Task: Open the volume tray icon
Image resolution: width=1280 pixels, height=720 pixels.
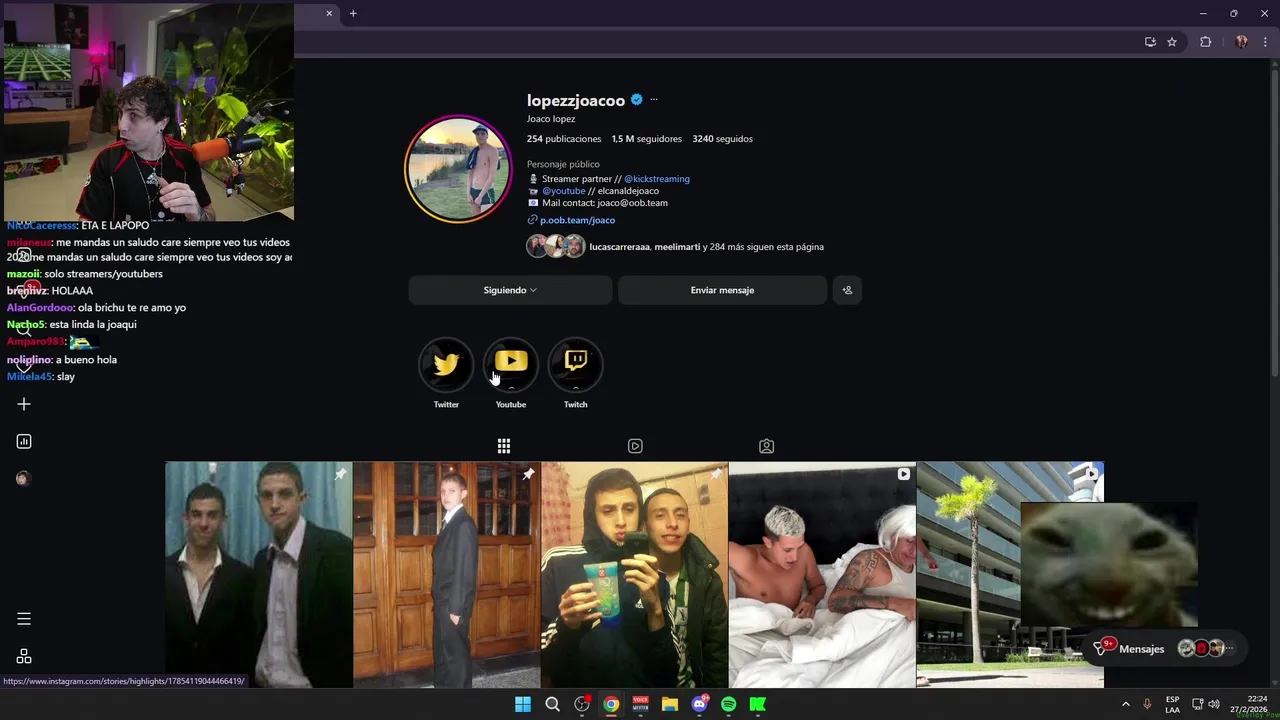Action: (x=1214, y=704)
